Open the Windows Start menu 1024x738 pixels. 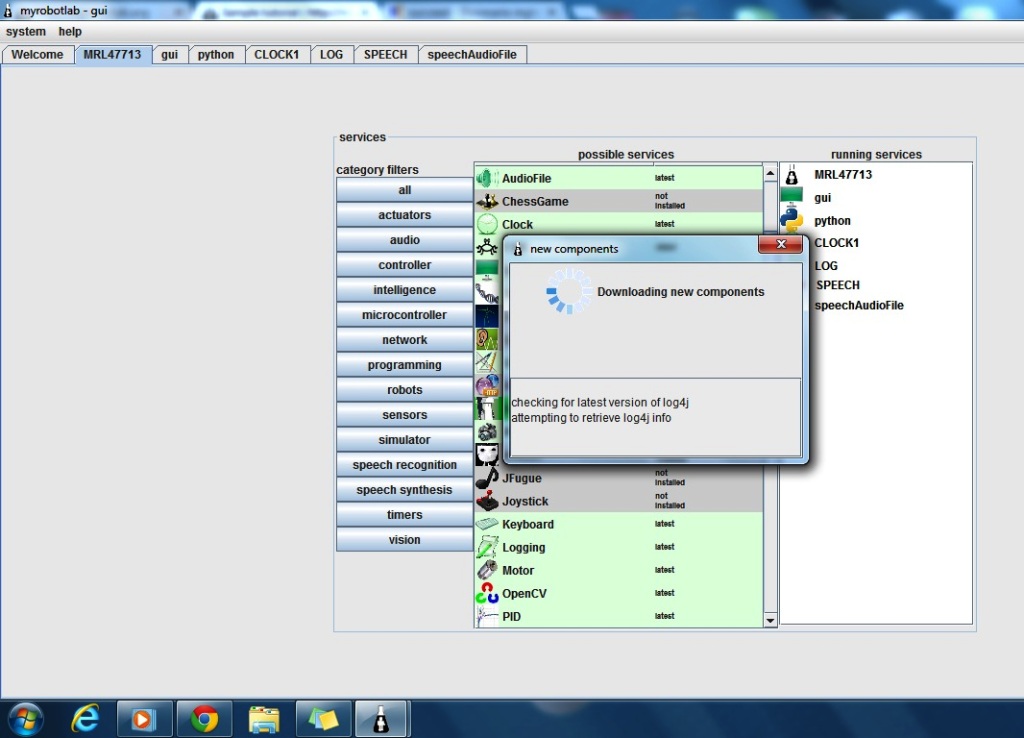25,719
